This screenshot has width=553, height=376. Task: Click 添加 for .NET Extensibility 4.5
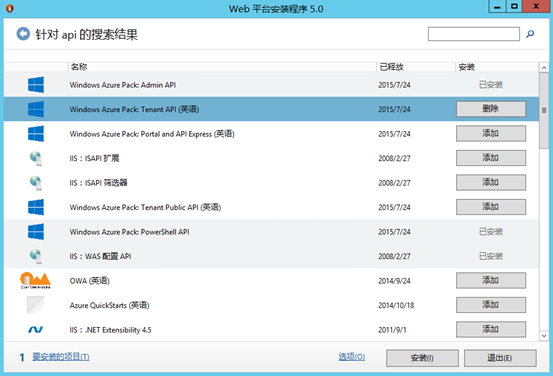click(x=491, y=329)
